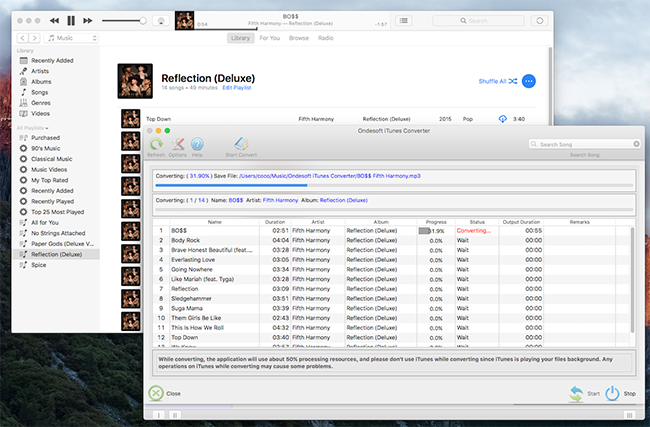Switch to the Library tab
Screen dimensions: 650x427
coord(240,38)
